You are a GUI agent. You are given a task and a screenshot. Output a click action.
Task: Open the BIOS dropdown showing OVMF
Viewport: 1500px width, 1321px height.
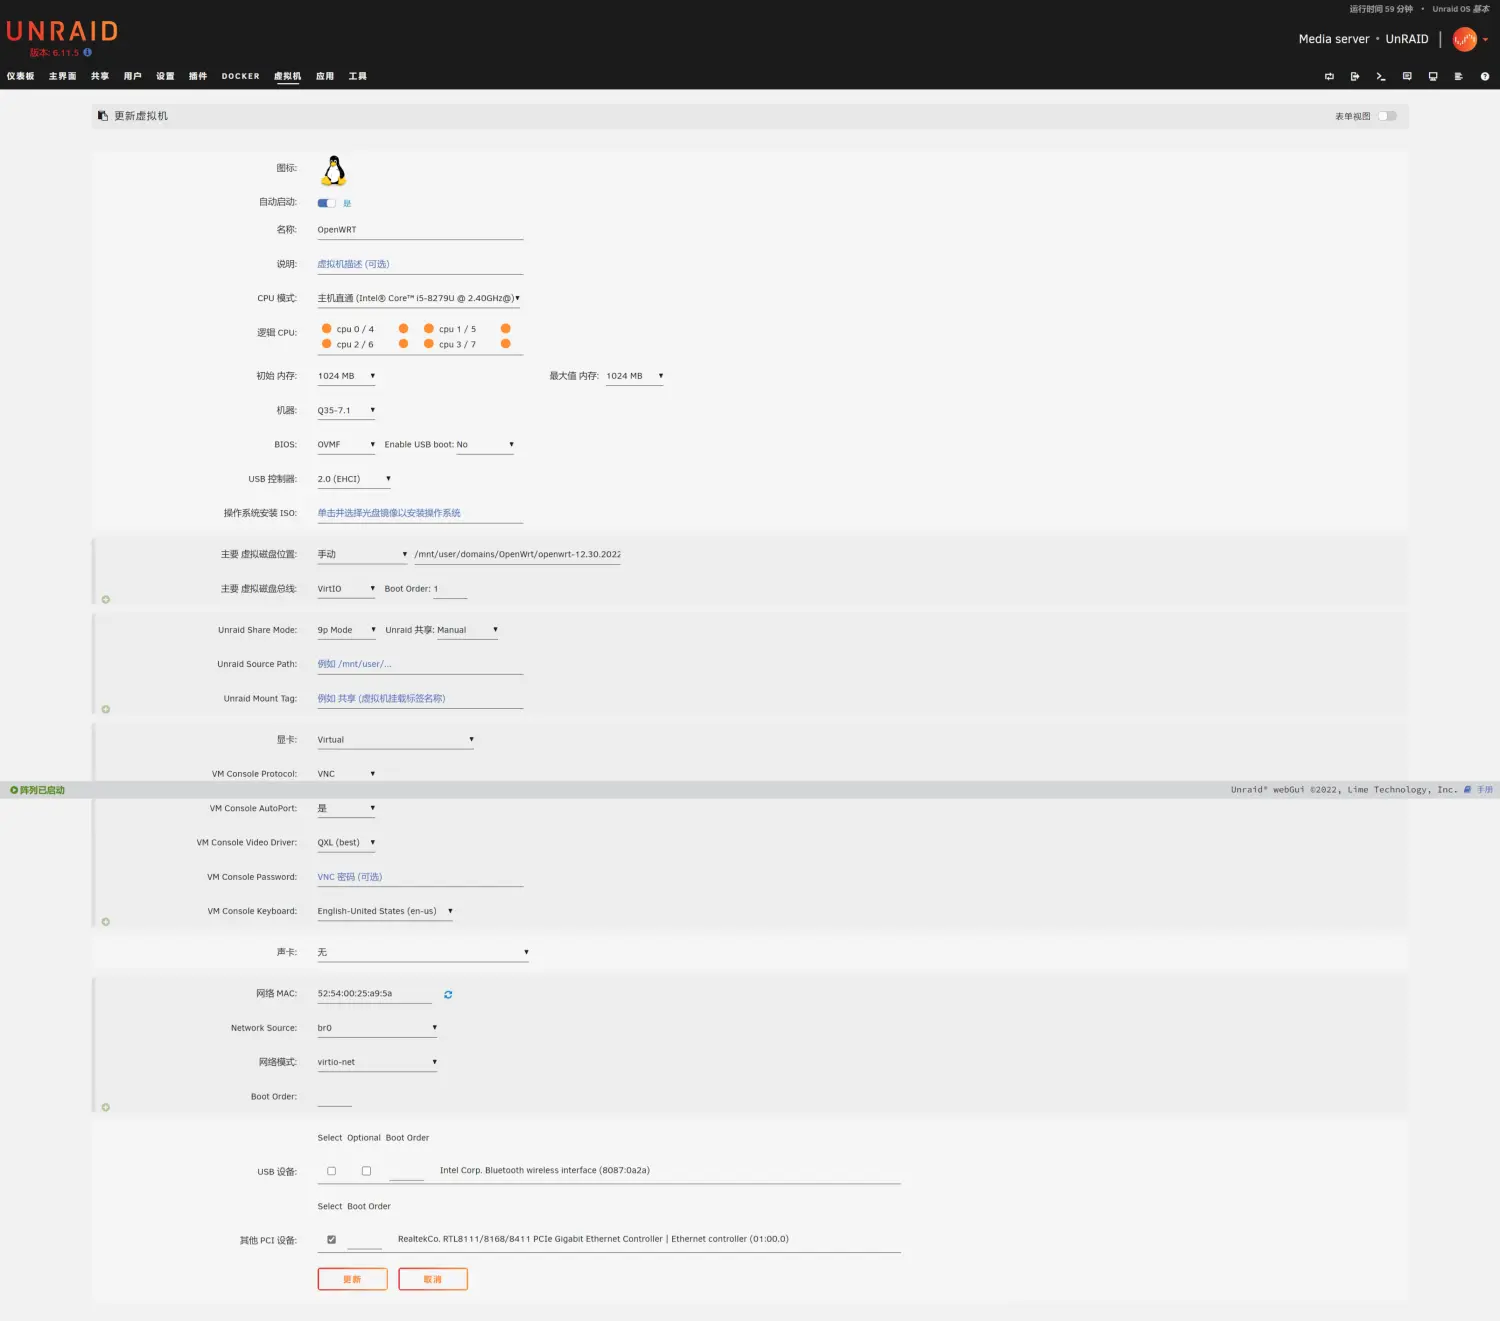click(x=345, y=444)
